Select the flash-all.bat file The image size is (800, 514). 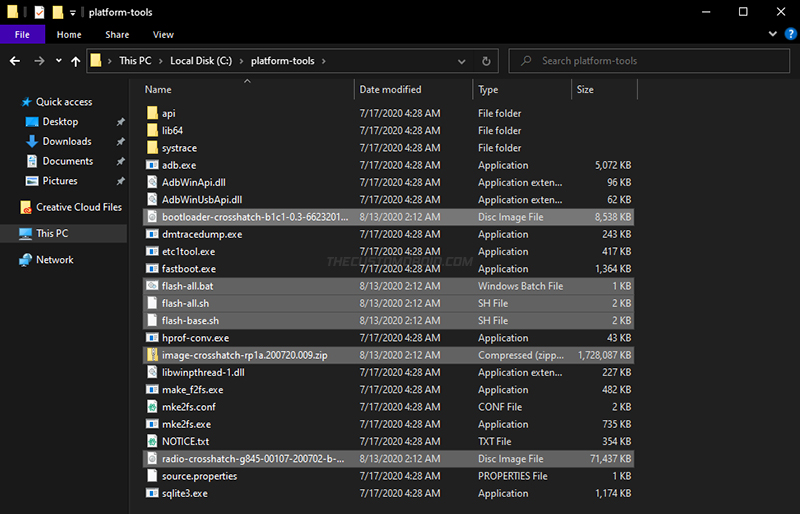coord(389,286)
